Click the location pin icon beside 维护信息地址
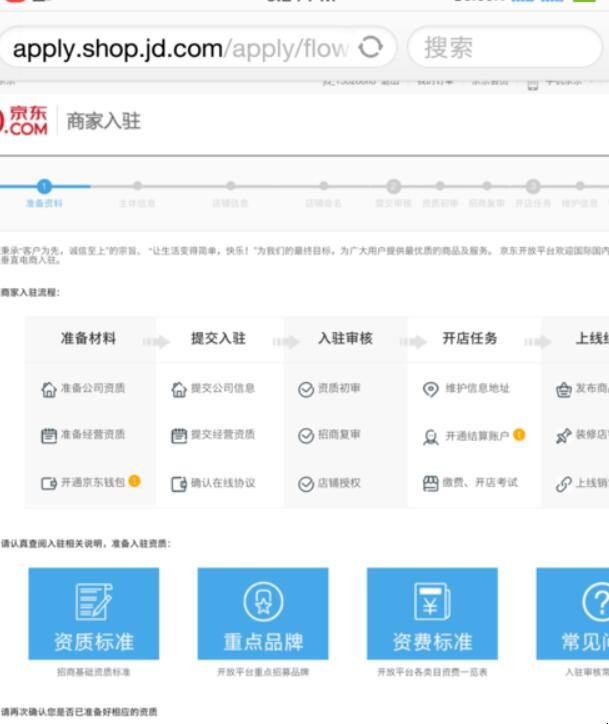609x724 pixels. [431, 389]
